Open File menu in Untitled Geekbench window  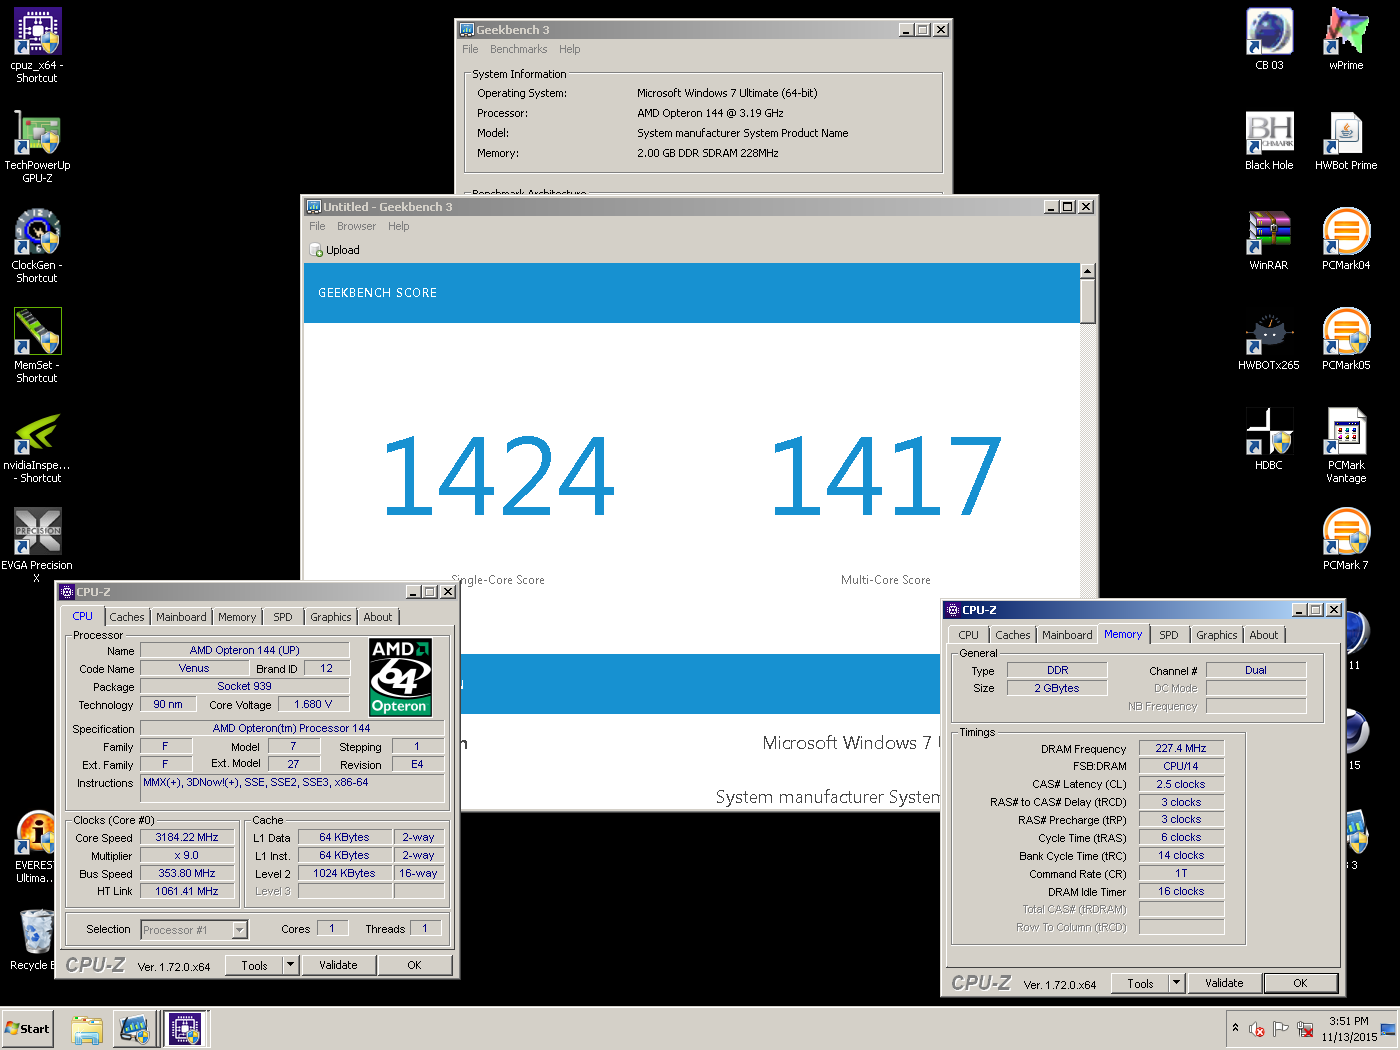tap(317, 226)
